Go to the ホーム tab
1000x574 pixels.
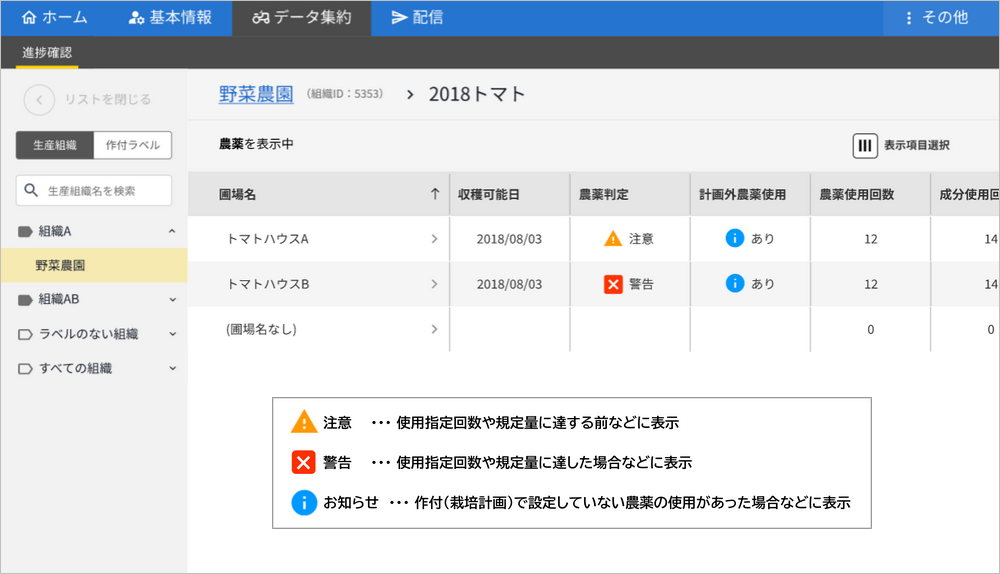[x=54, y=18]
